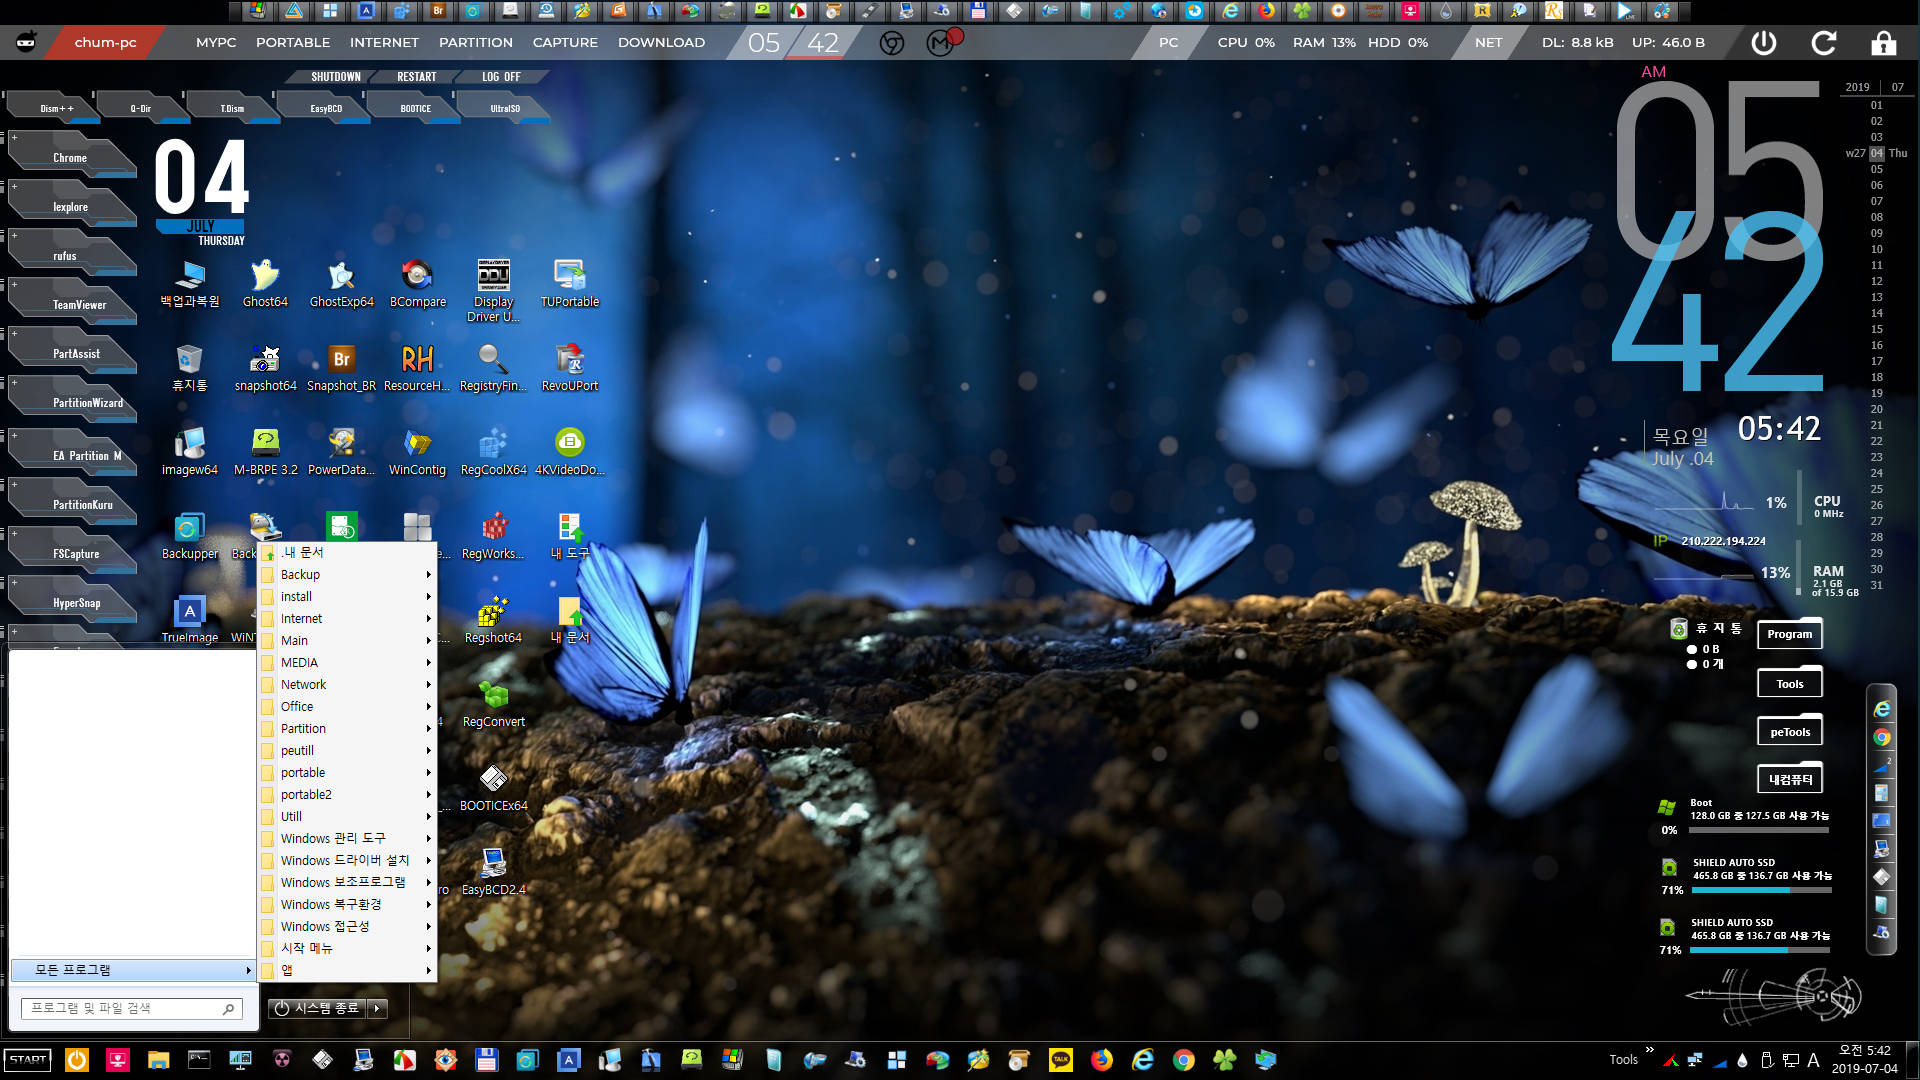This screenshot has width=1920, height=1080.
Task: Expand the Partition folder in start menu
Action: coord(347,728)
